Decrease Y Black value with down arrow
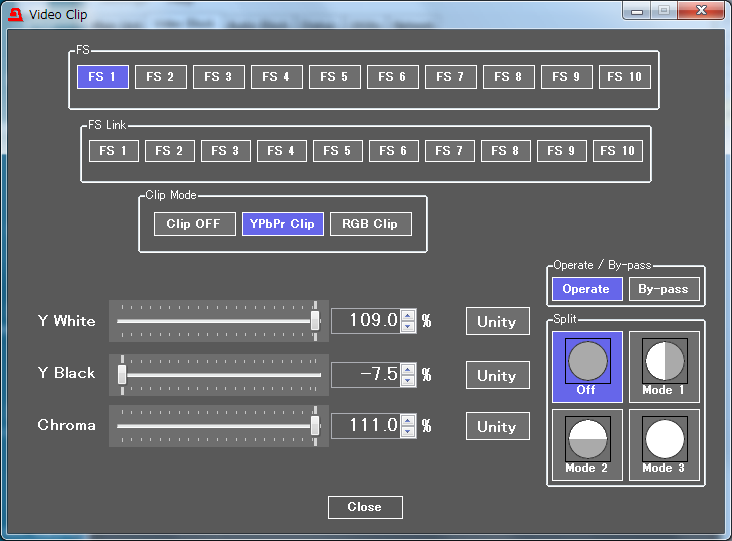This screenshot has width=732, height=541. [408, 380]
